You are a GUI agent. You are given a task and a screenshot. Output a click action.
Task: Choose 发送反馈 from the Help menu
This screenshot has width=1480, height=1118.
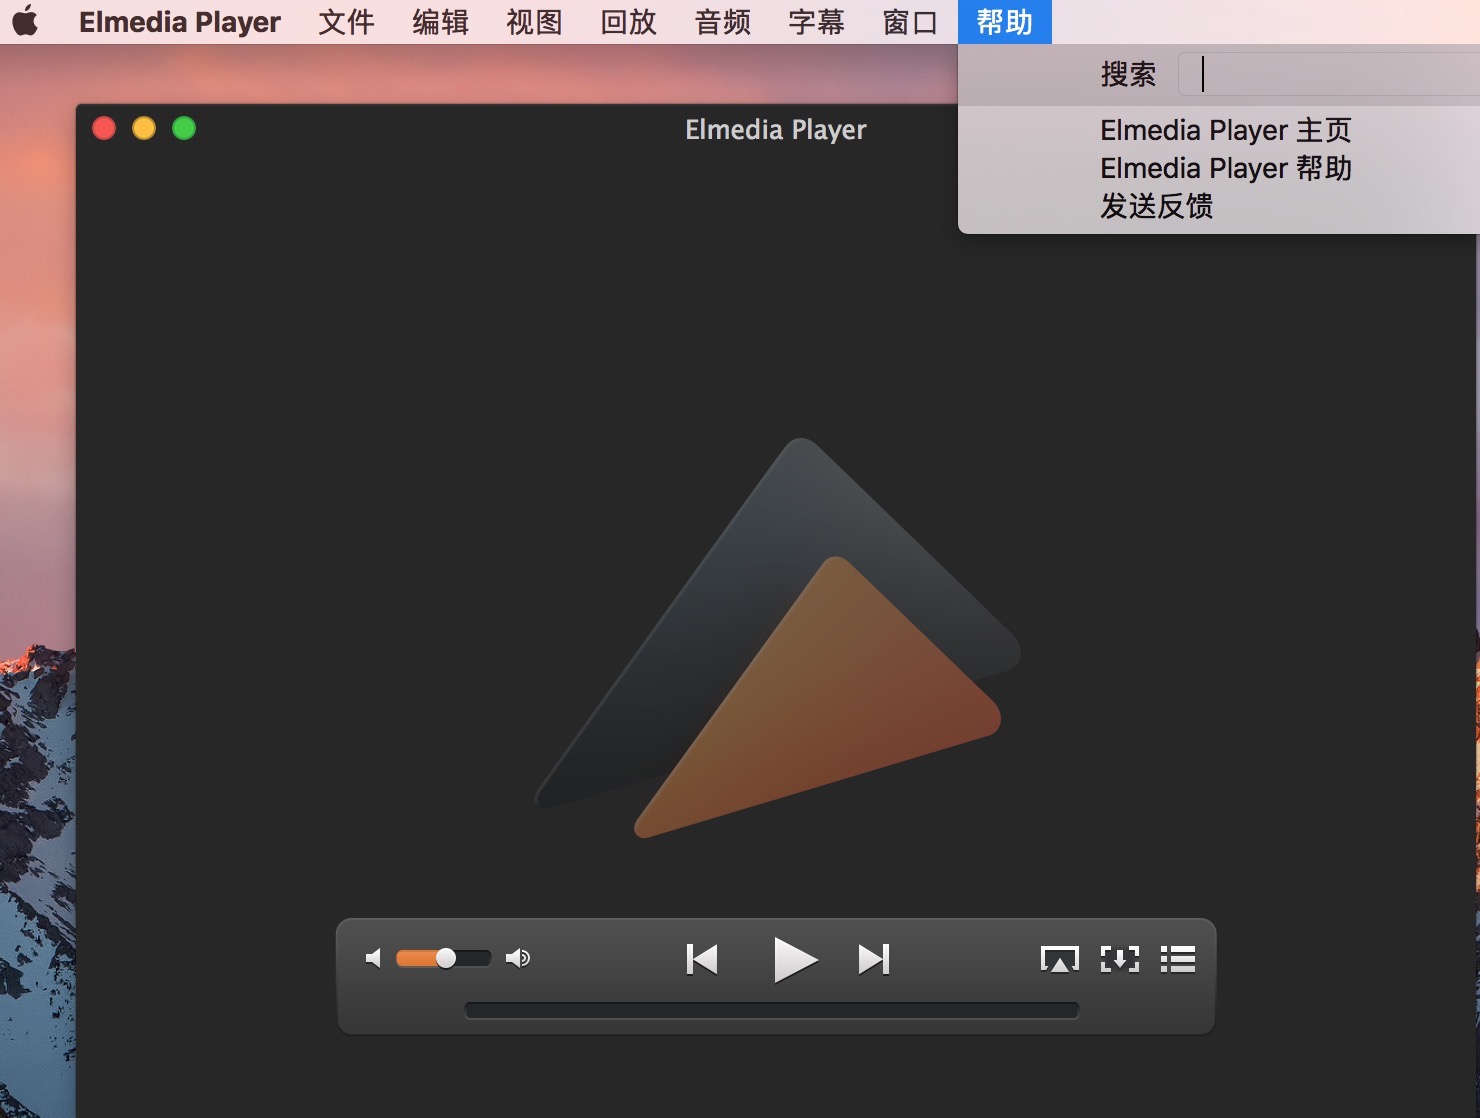pos(1157,206)
